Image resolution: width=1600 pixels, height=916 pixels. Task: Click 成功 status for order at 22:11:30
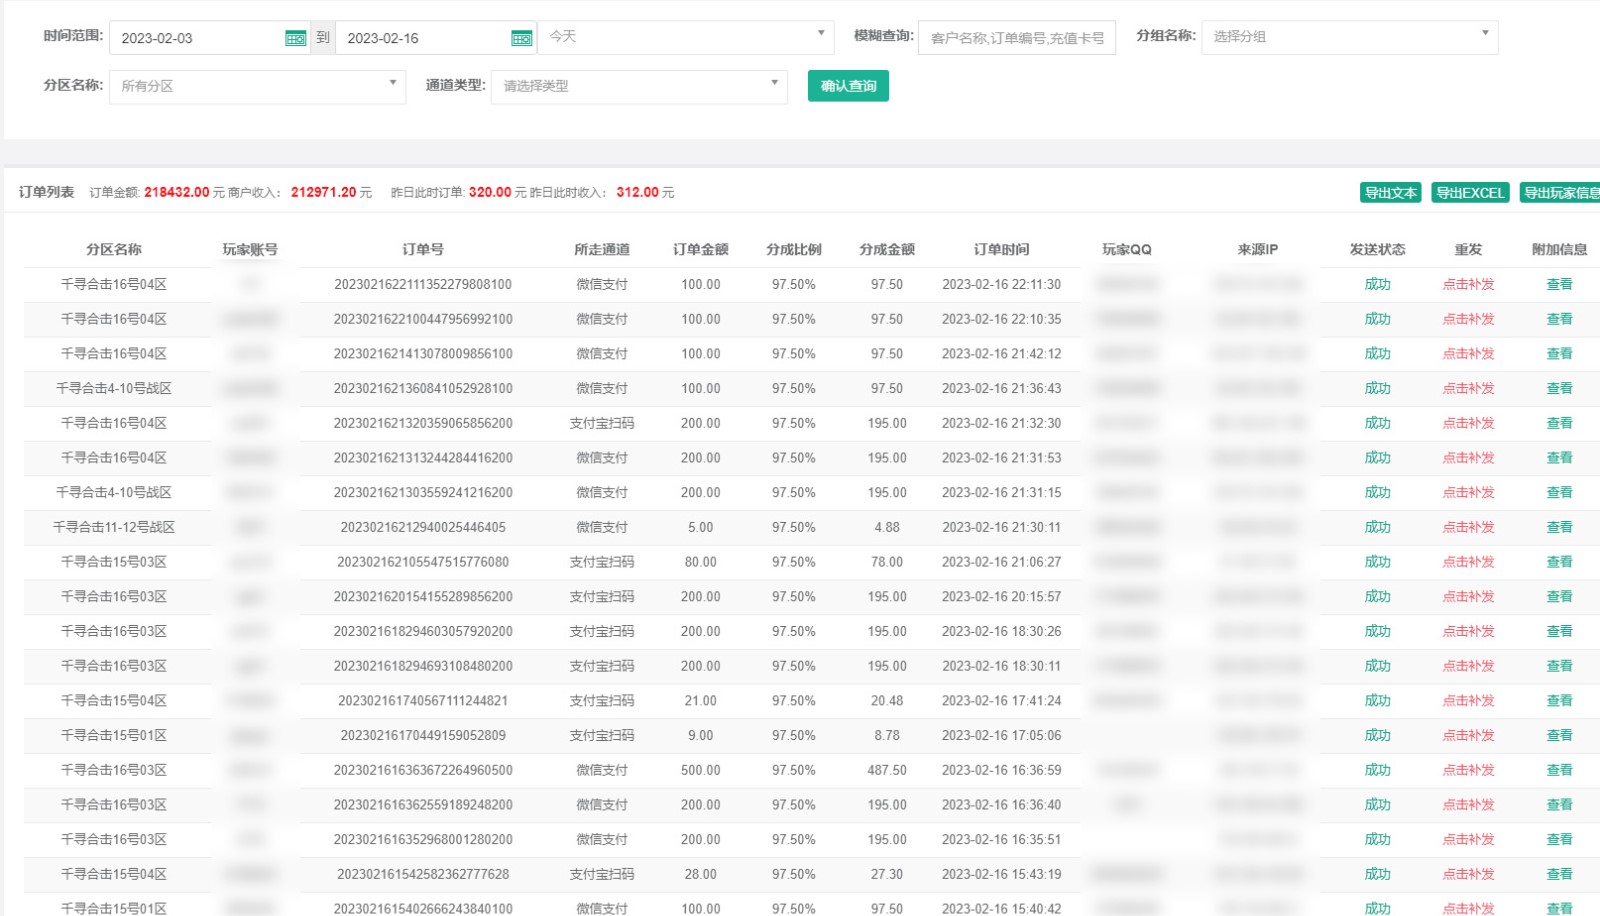1377,285
